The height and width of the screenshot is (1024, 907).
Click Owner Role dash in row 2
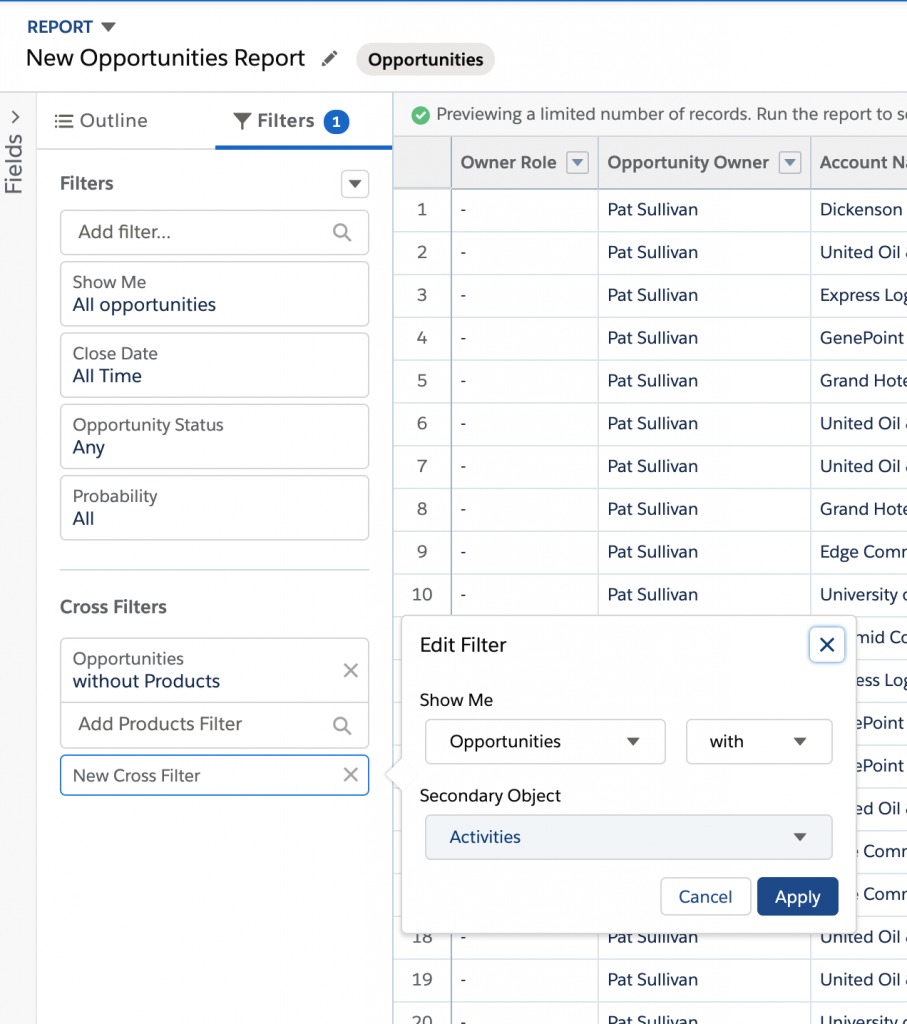click(463, 253)
